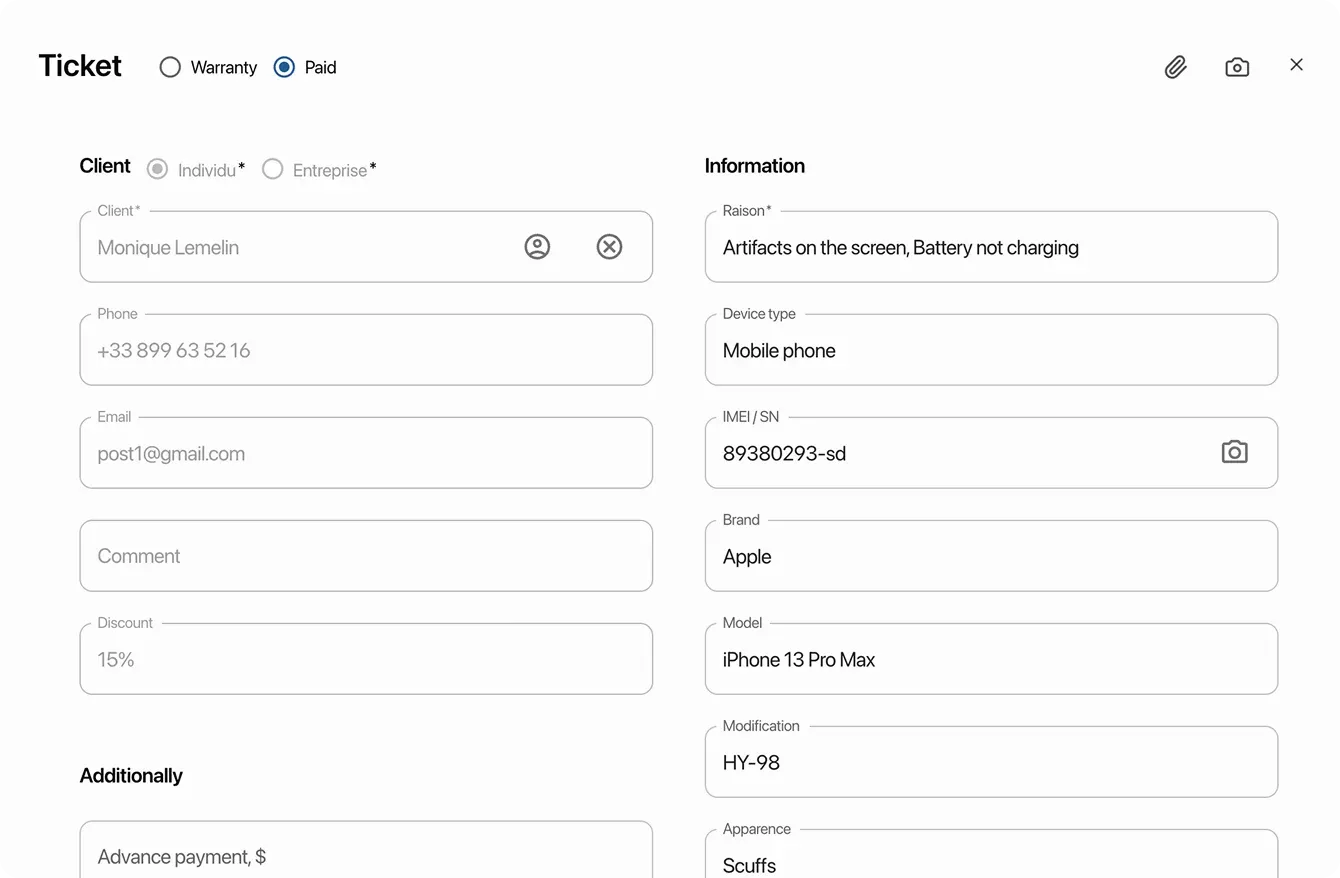Click the Phone number field
The image size is (1340, 878).
(366, 350)
